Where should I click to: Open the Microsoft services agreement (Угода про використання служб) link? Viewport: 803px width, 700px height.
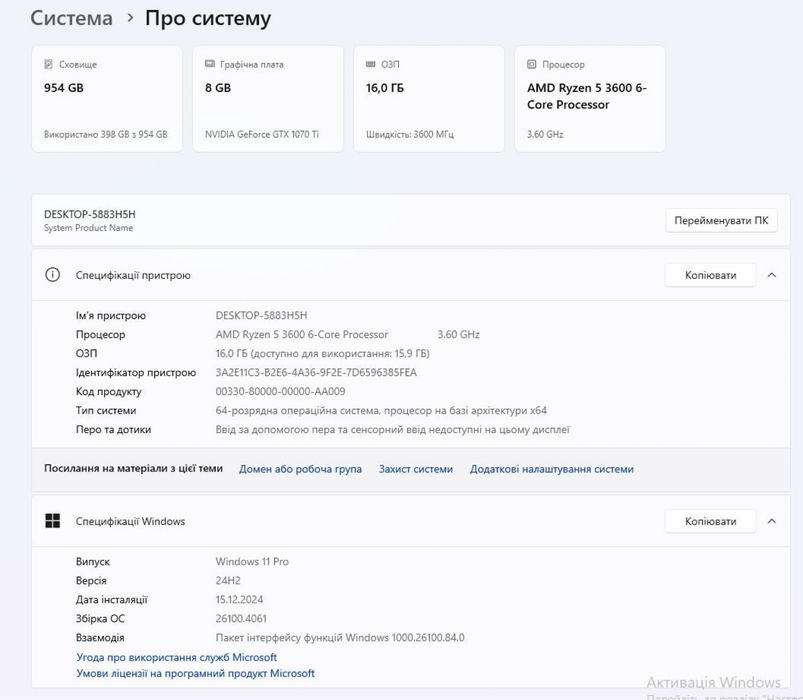pyautogui.click(x=176, y=657)
